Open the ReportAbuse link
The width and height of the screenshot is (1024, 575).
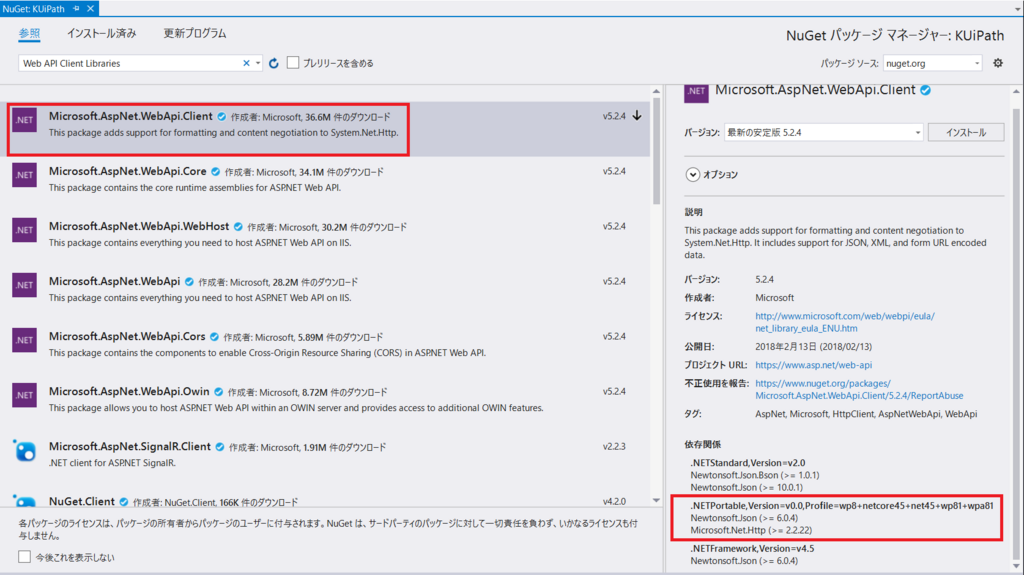pyautogui.click(x=859, y=389)
